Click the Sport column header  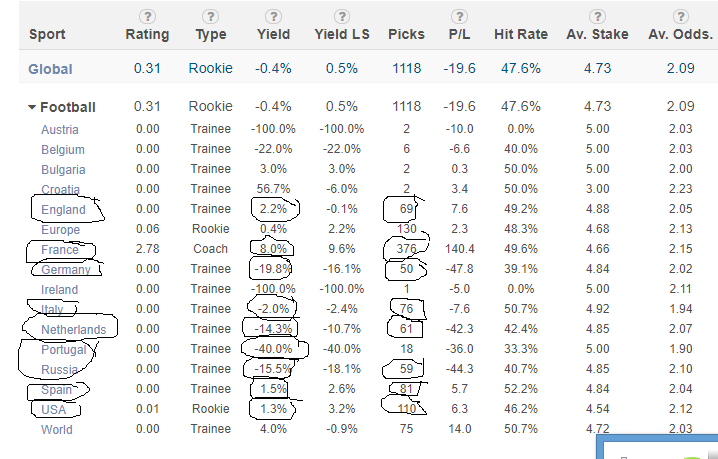47,34
